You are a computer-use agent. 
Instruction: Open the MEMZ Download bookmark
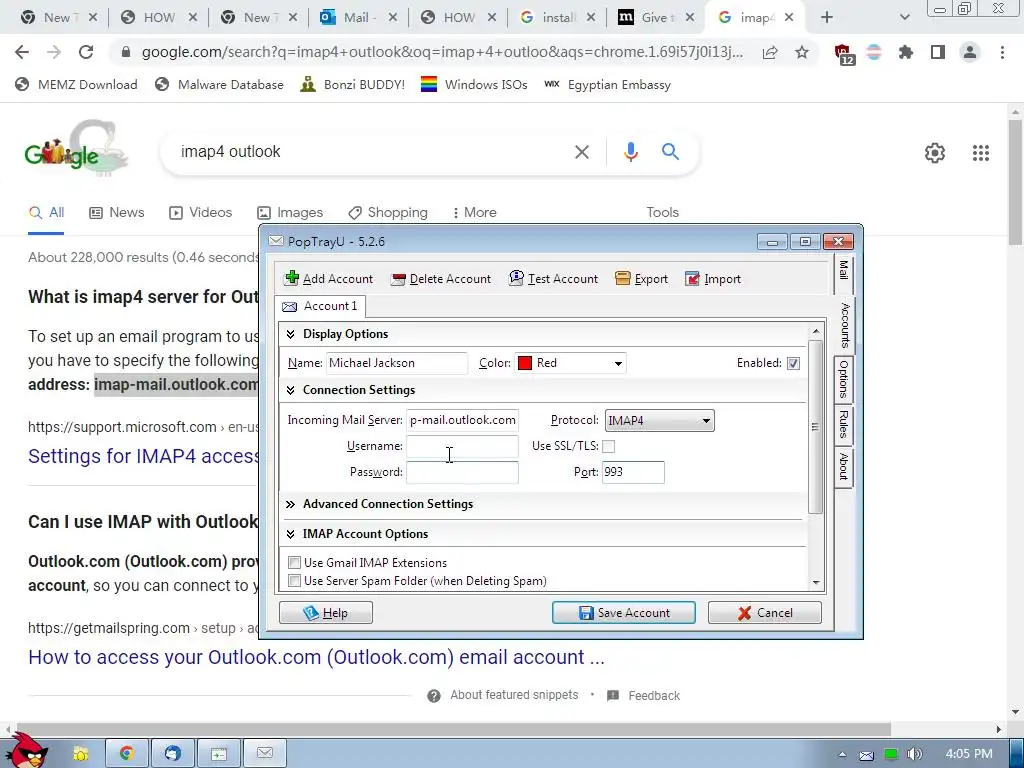pyautogui.click(x=76, y=85)
